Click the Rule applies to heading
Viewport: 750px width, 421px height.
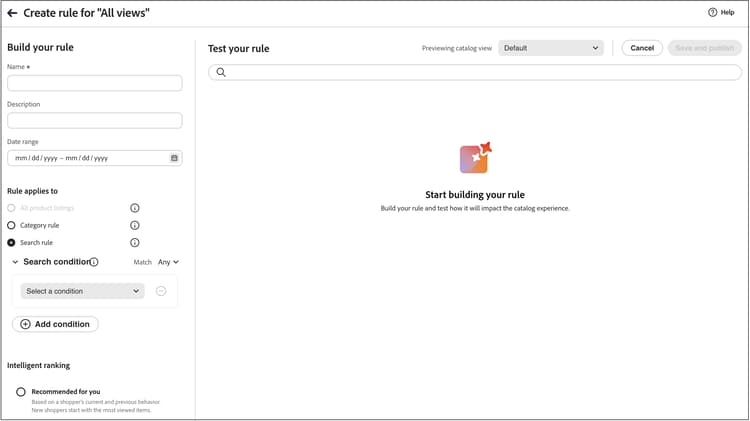(x=32, y=191)
